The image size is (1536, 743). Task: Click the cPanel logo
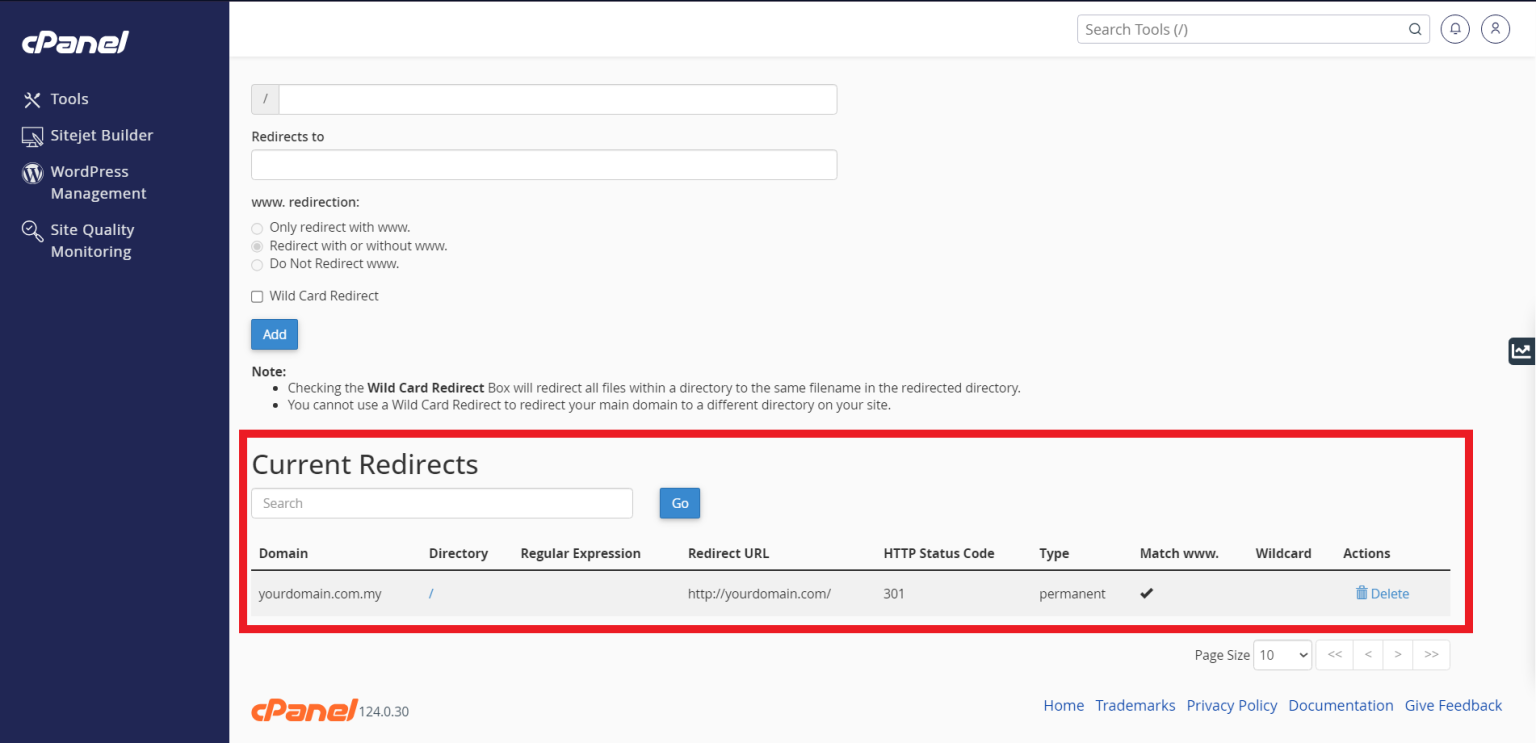pyautogui.click(x=74, y=42)
